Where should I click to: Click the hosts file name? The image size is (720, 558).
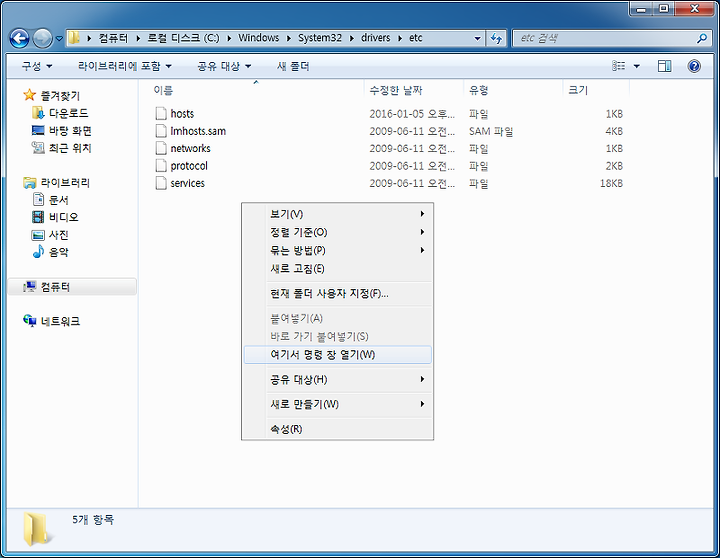[x=182, y=113]
